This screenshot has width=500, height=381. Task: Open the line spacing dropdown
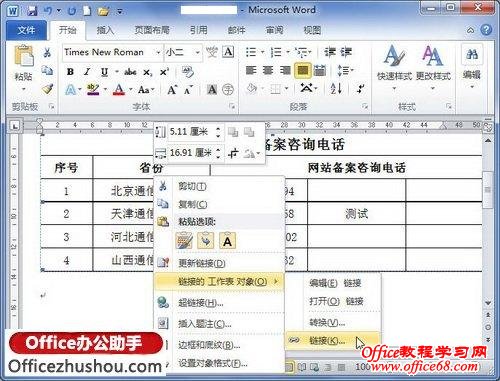click(x=345, y=70)
